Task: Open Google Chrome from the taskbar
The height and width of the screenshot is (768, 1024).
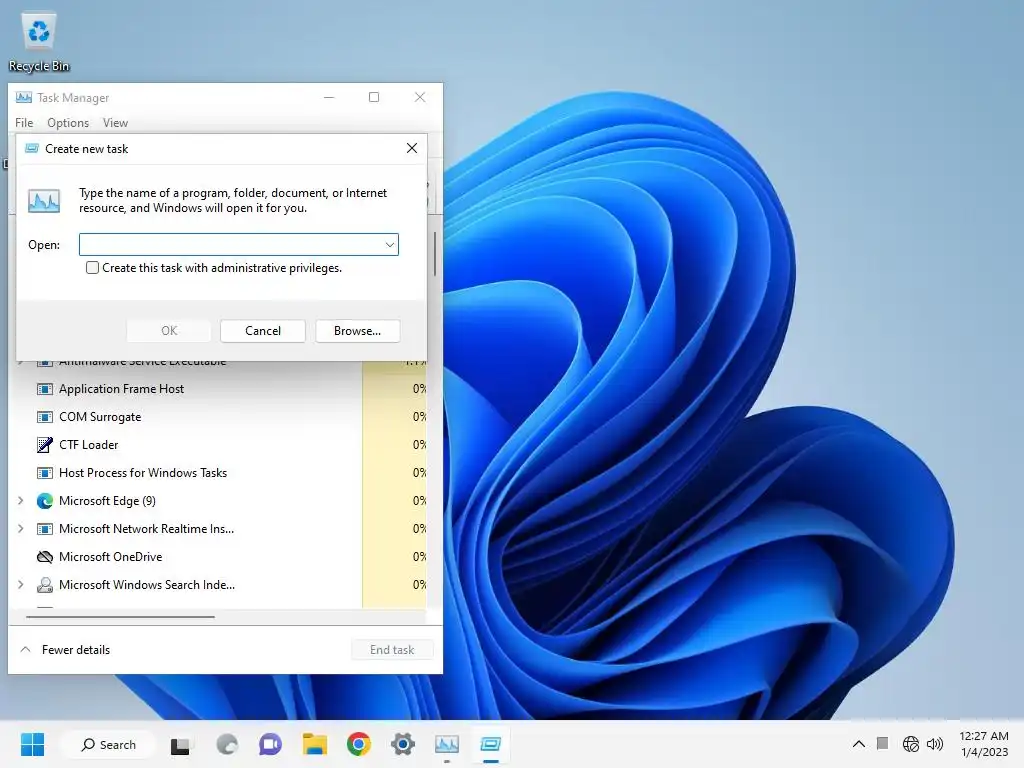Action: coord(359,744)
